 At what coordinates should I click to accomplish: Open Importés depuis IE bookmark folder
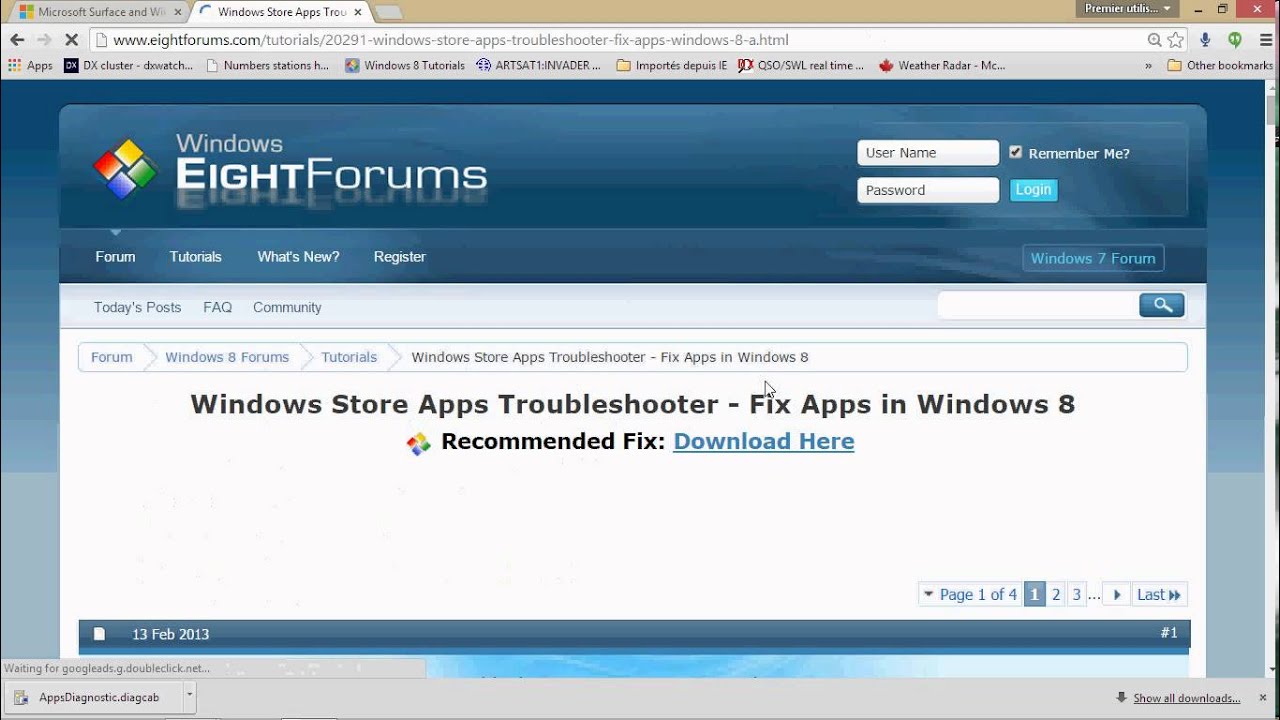coord(672,65)
